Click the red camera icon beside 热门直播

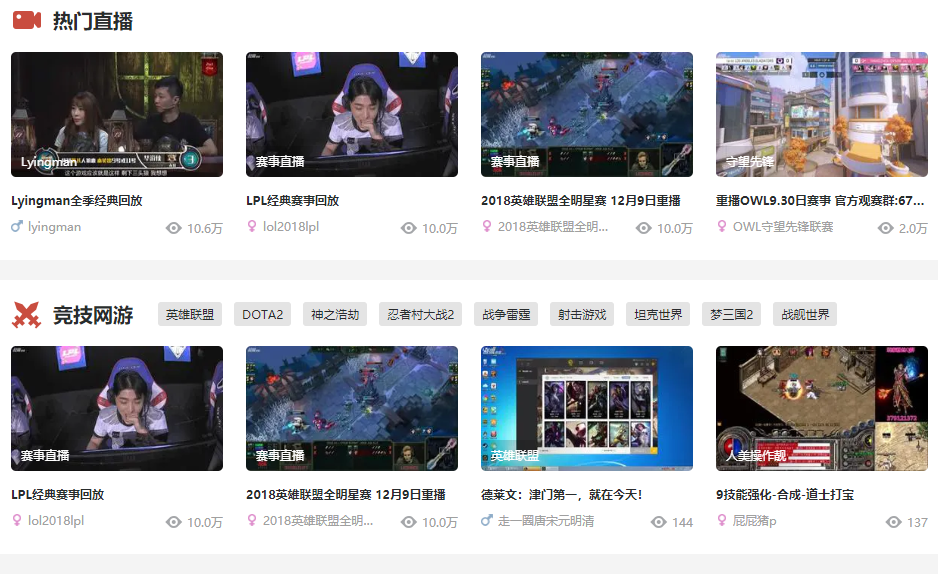pyautogui.click(x=27, y=20)
